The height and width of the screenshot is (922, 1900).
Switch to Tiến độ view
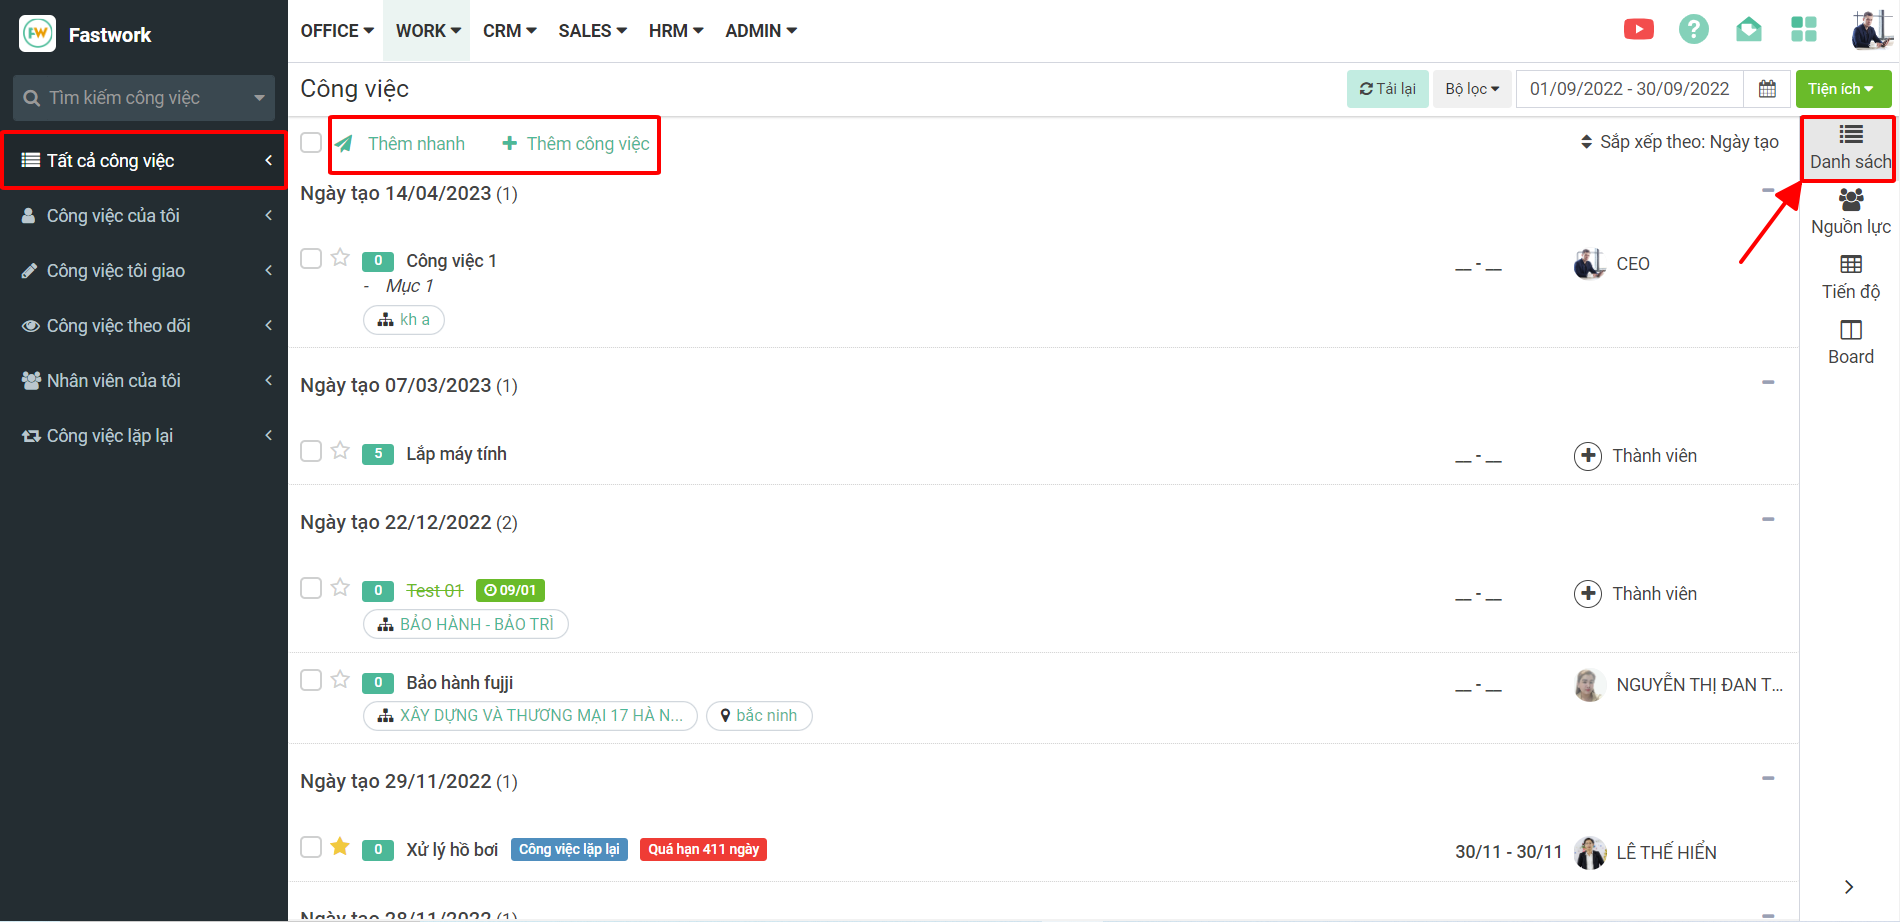click(x=1850, y=277)
